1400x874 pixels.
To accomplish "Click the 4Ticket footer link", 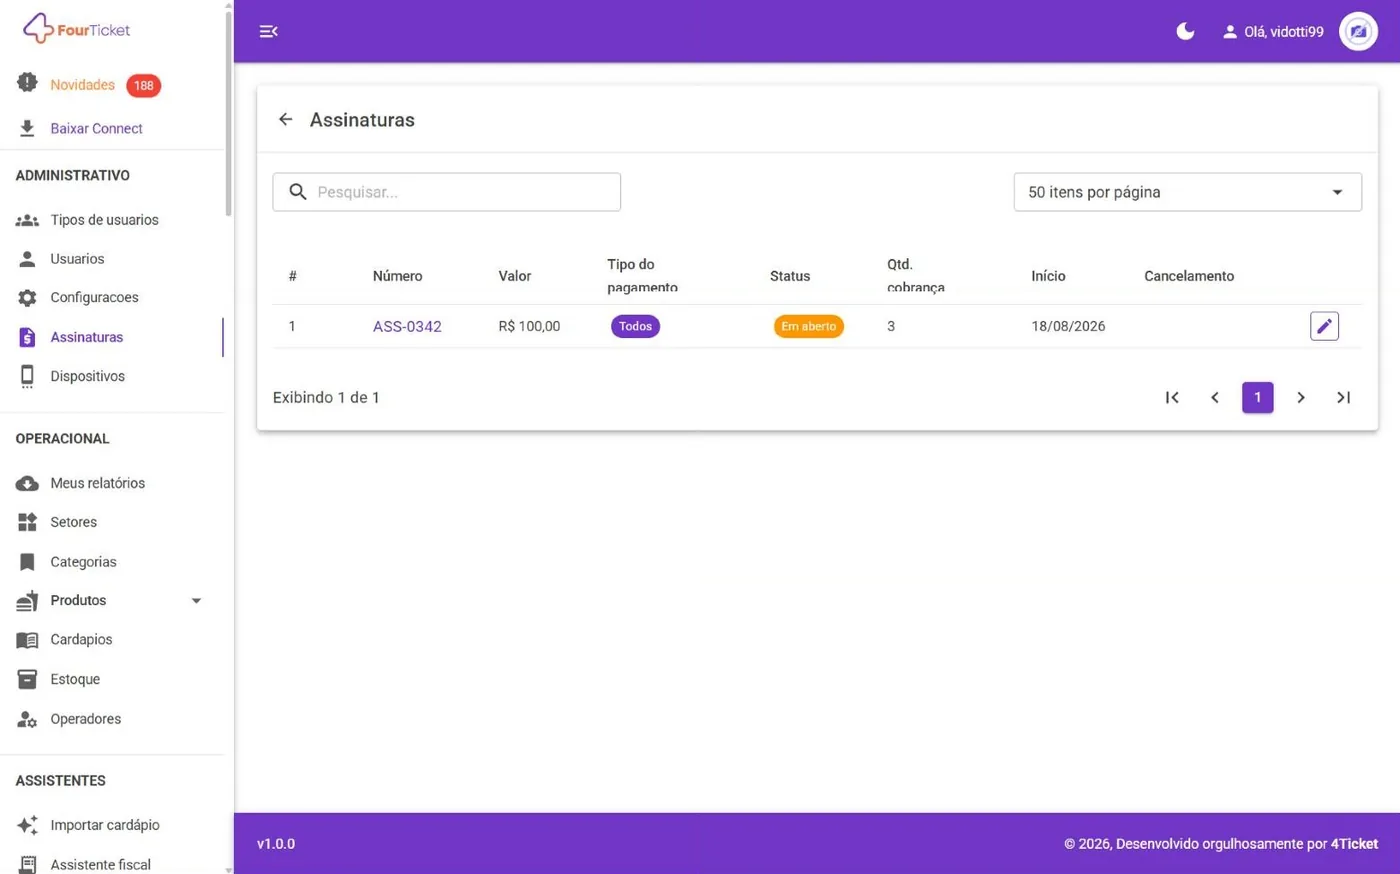I will 1354,844.
